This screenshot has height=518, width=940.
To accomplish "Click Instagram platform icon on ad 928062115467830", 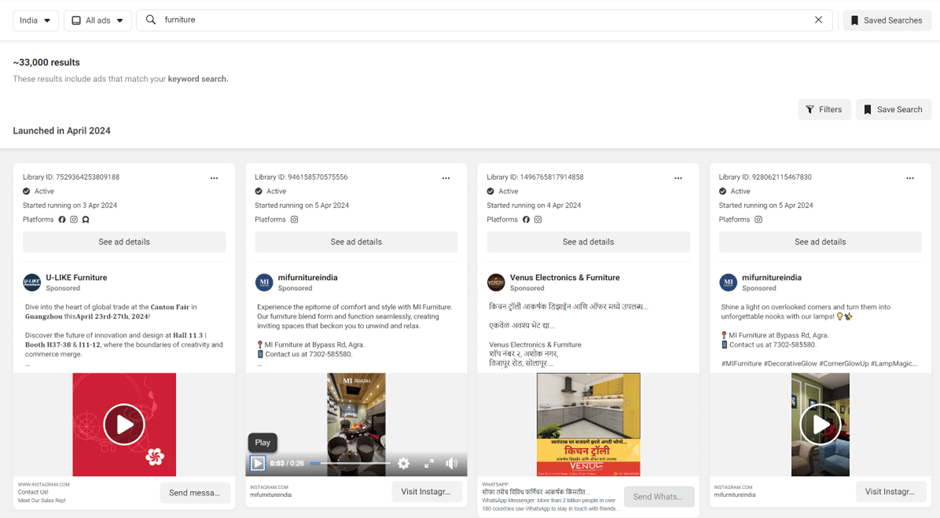I will coord(758,219).
